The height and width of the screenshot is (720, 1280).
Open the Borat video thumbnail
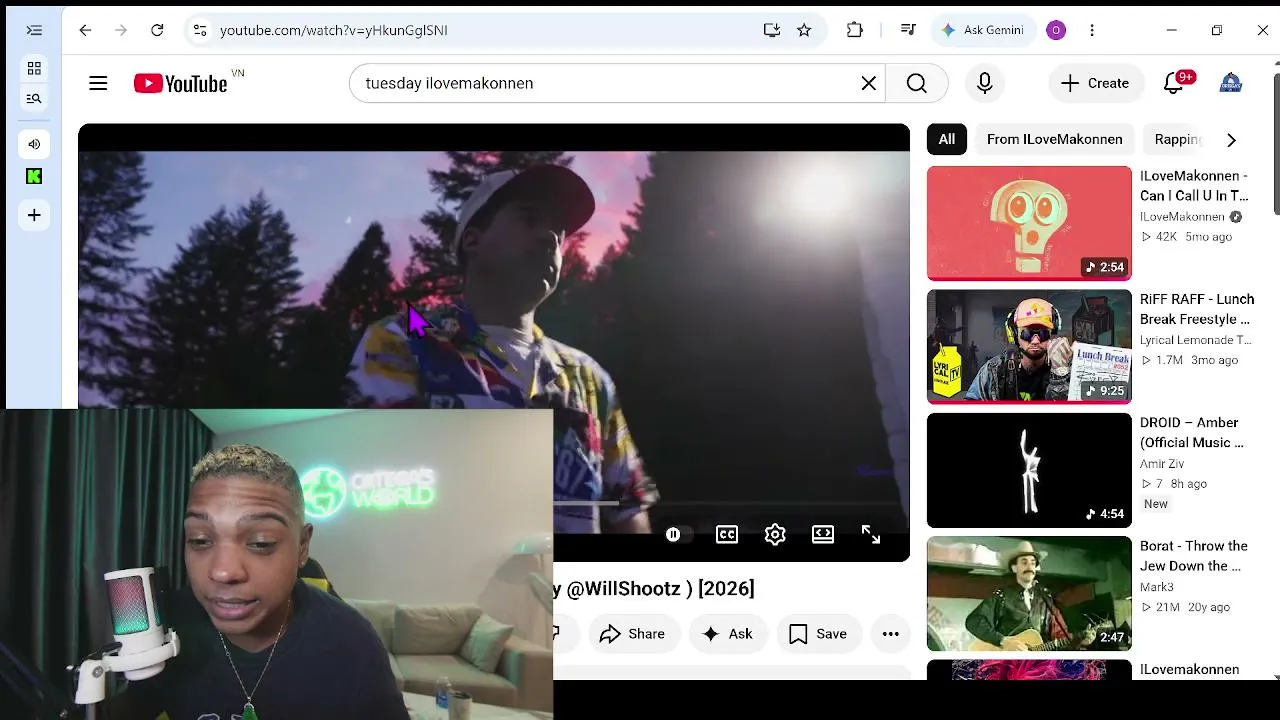(x=1029, y=594)
